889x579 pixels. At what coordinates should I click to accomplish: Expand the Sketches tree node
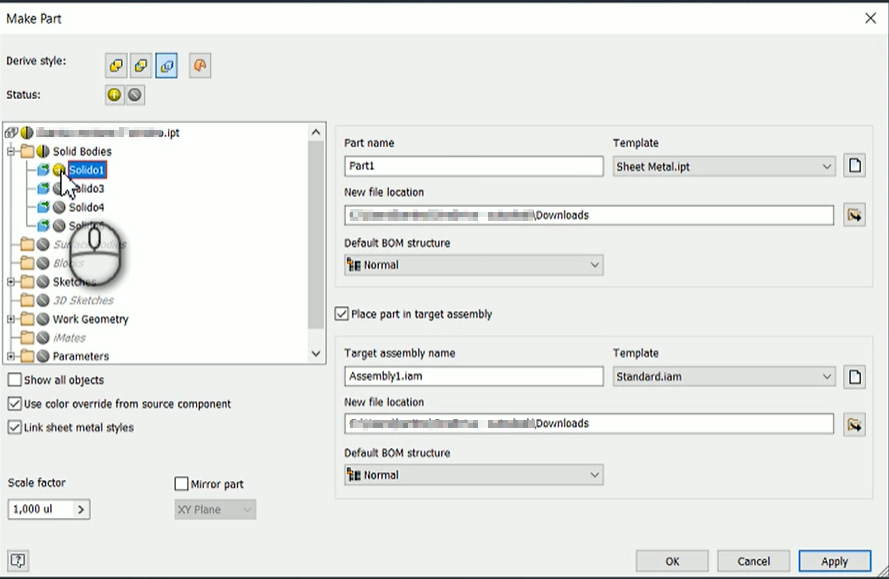click(x=13, y=282)
